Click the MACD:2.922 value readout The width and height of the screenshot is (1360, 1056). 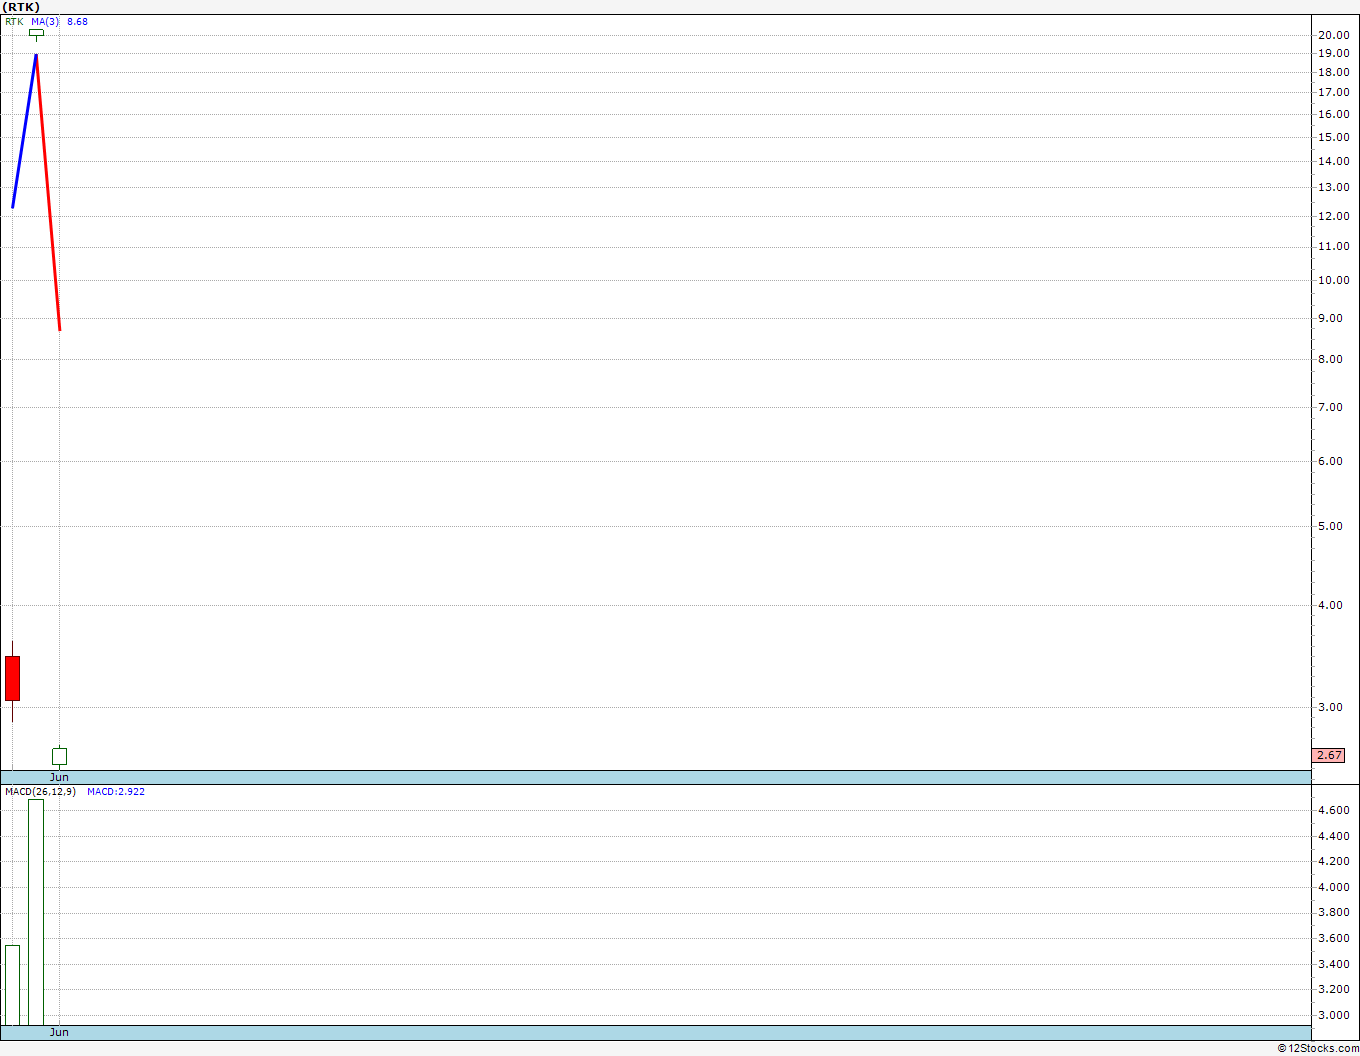coord(116,792)
